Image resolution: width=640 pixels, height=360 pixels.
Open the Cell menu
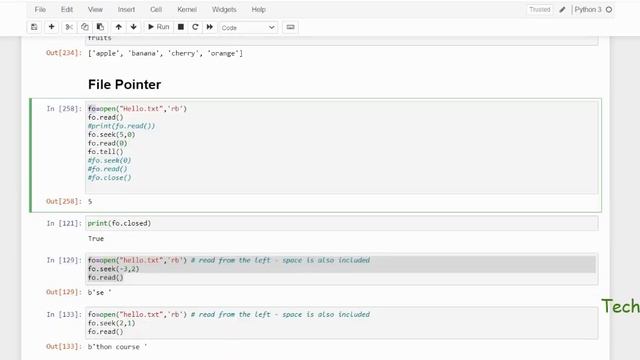click(x=156, y=9)
